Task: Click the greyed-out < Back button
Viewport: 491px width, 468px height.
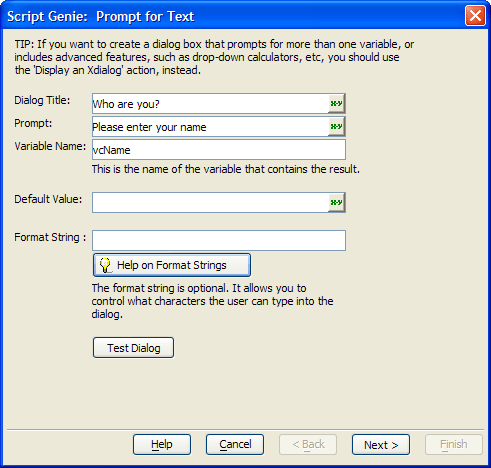Action: click(308, 444)
